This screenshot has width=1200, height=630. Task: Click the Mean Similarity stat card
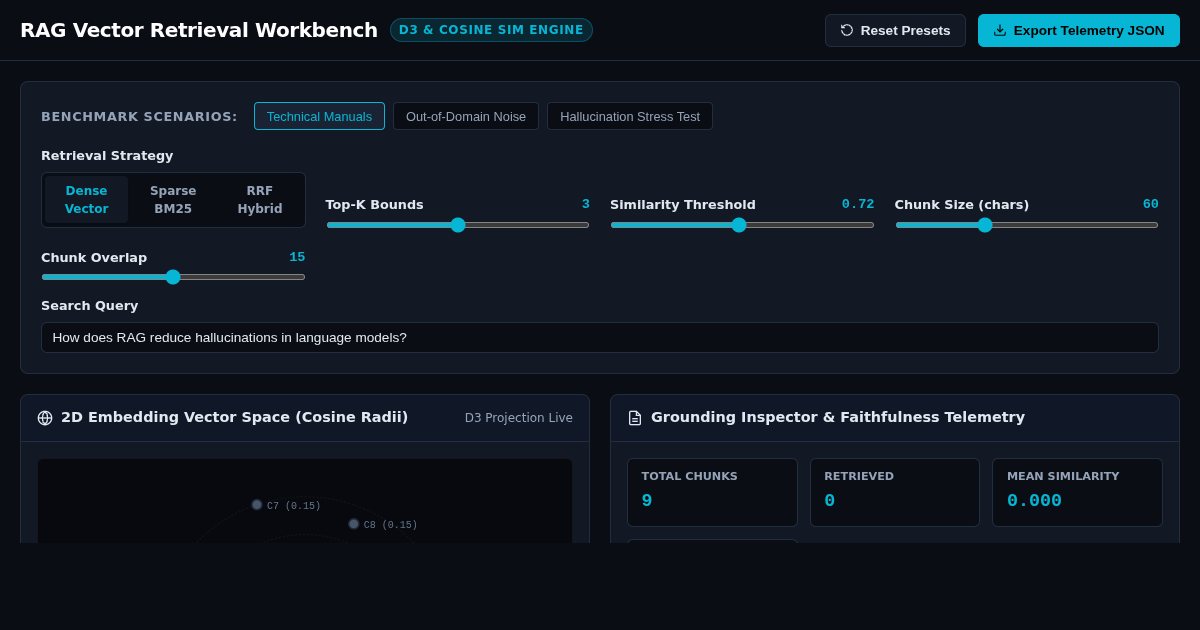[1077, 492]
